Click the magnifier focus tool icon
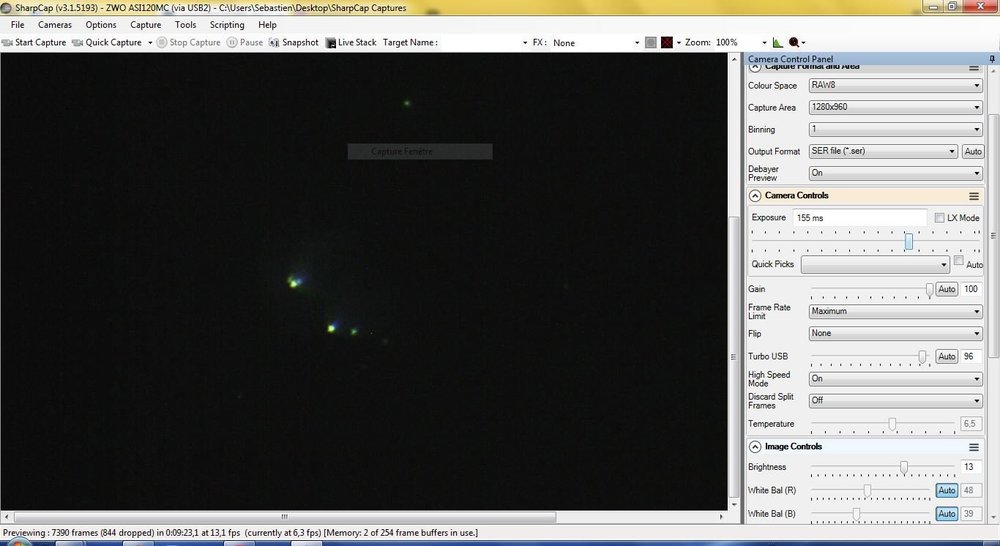The height and width of the screenshot is (546, 1000). [x=793, y=42]
